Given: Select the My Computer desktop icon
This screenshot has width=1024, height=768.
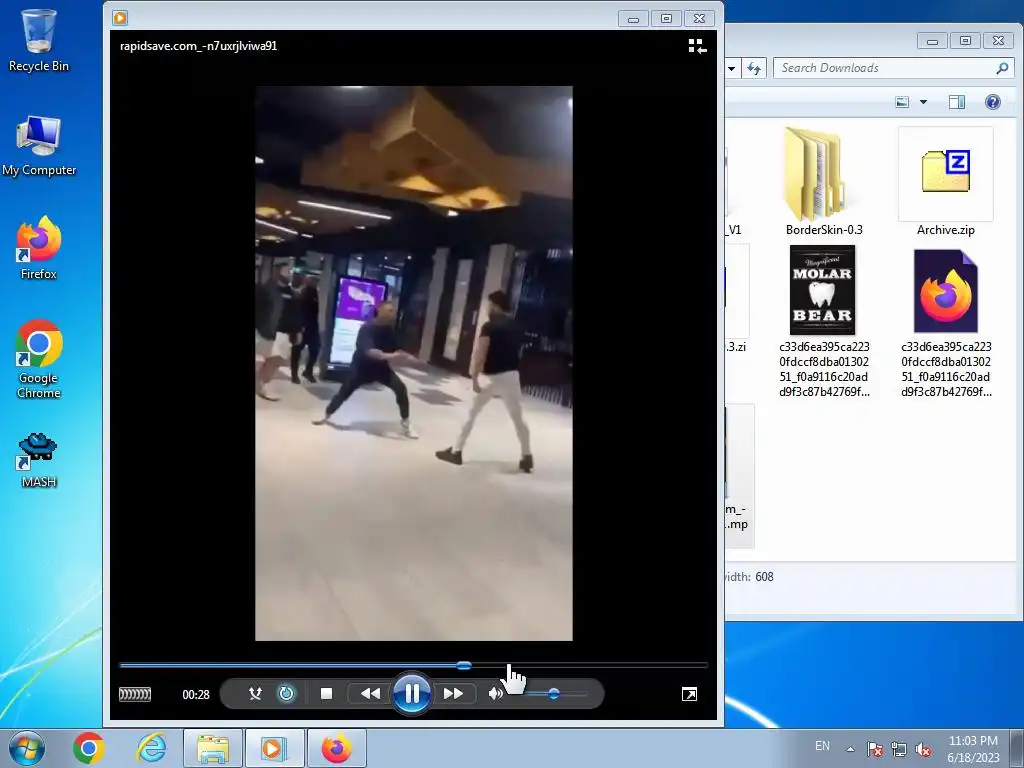Looking at the screenshot, I should tap(39, 146).
